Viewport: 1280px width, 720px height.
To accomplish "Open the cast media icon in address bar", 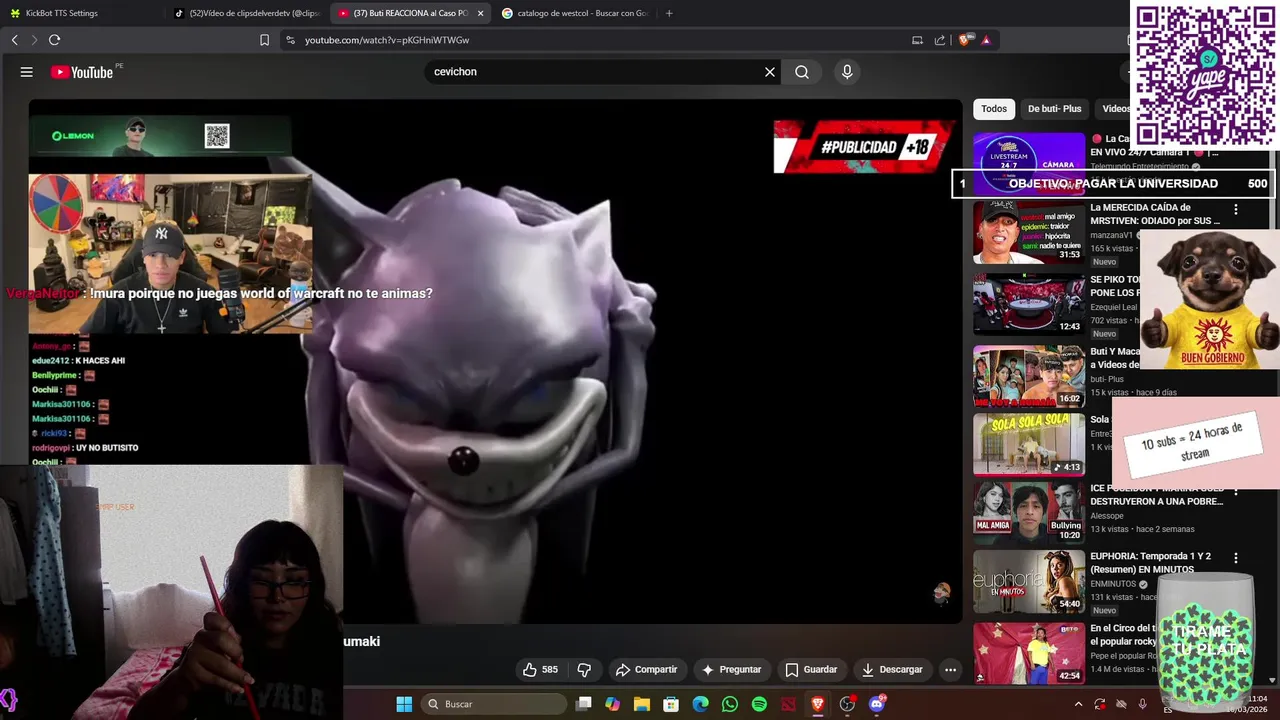I will click(x=917, y=40).
